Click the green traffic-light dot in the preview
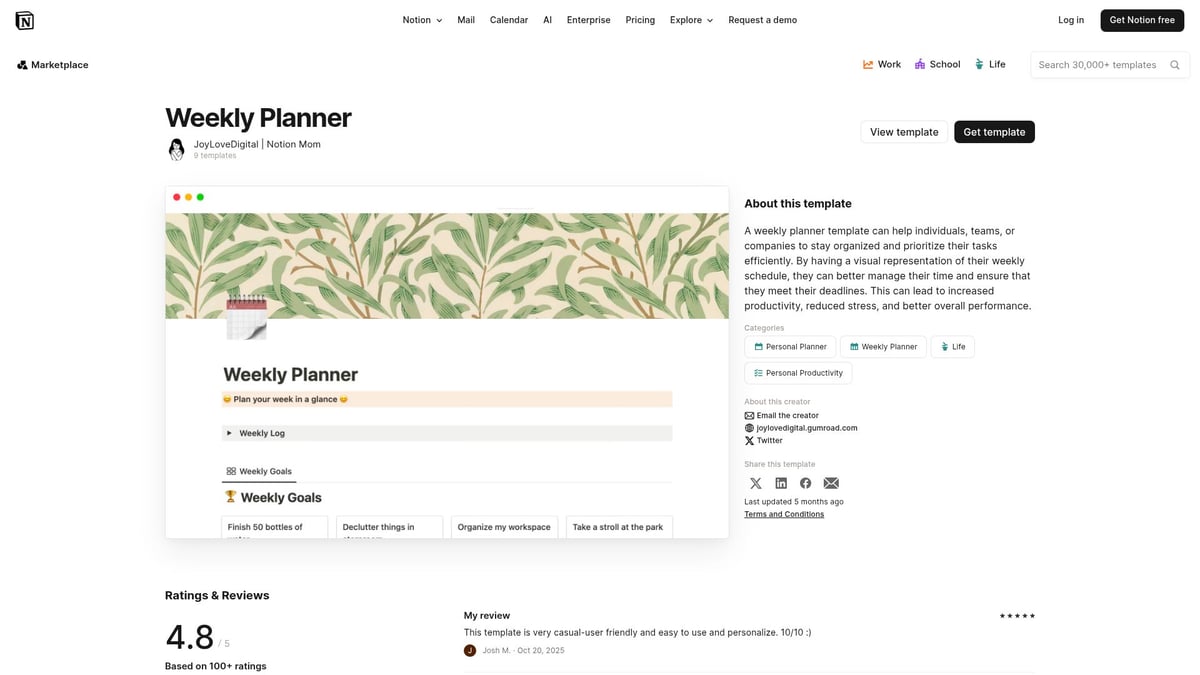This screenshot has height=675, width=1200. coord(200,197)
